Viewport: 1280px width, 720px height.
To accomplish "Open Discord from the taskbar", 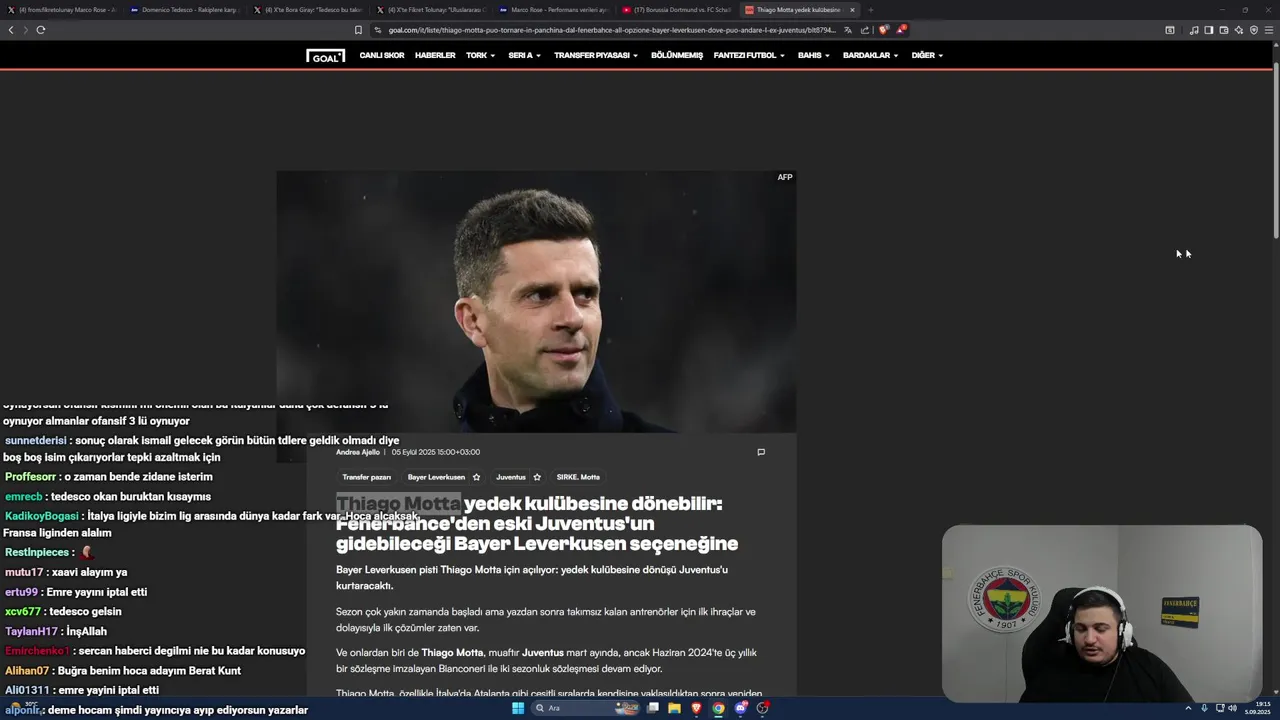I will (x=741, y=708).
